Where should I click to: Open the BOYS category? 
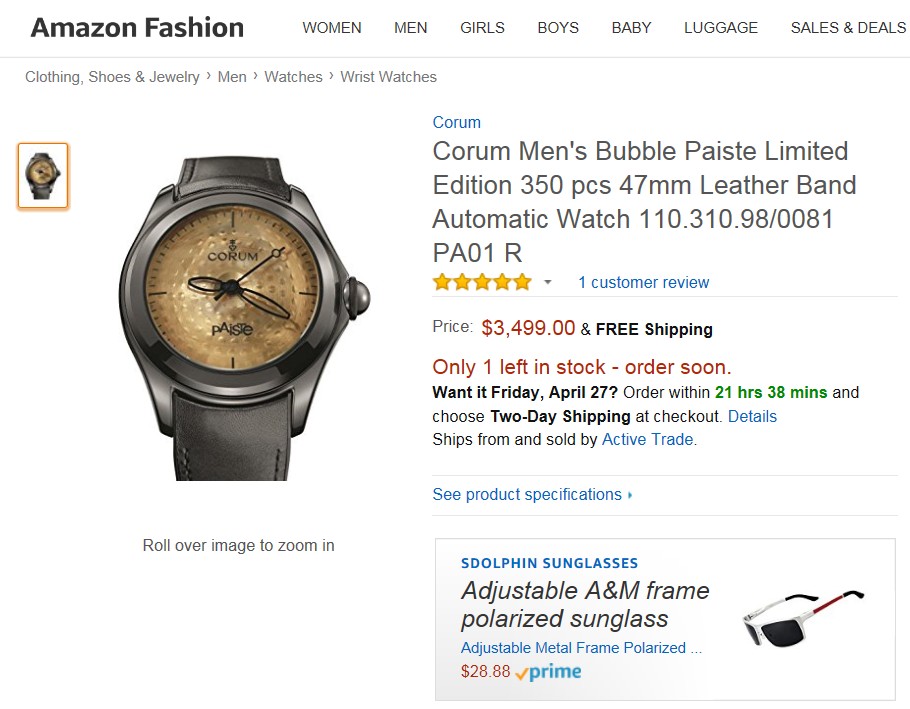558,27
